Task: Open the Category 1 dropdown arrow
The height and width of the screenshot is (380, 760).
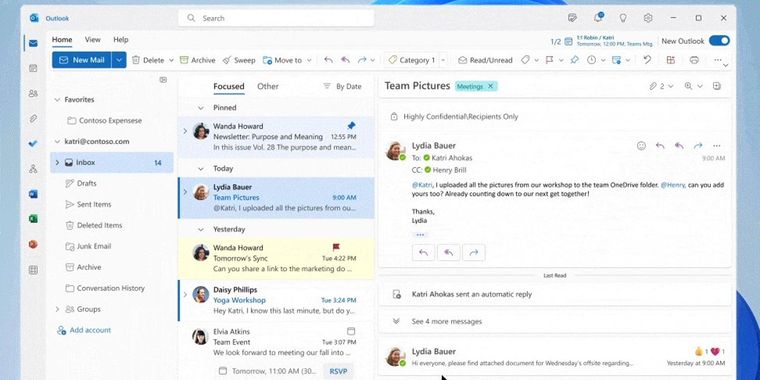Action: coord(443,60)
